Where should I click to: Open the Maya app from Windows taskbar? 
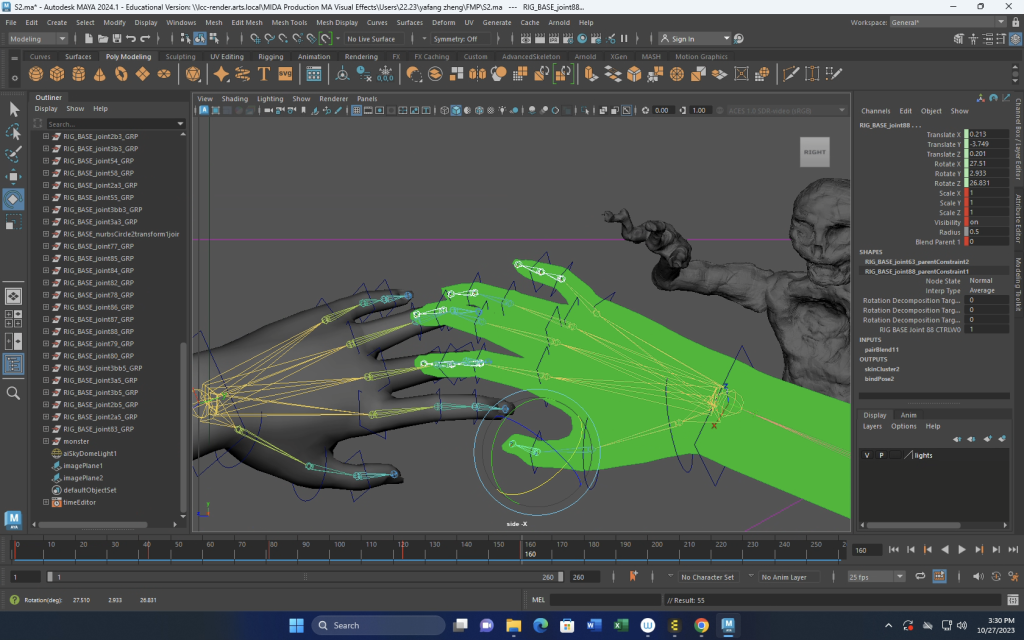click(728, 625)
